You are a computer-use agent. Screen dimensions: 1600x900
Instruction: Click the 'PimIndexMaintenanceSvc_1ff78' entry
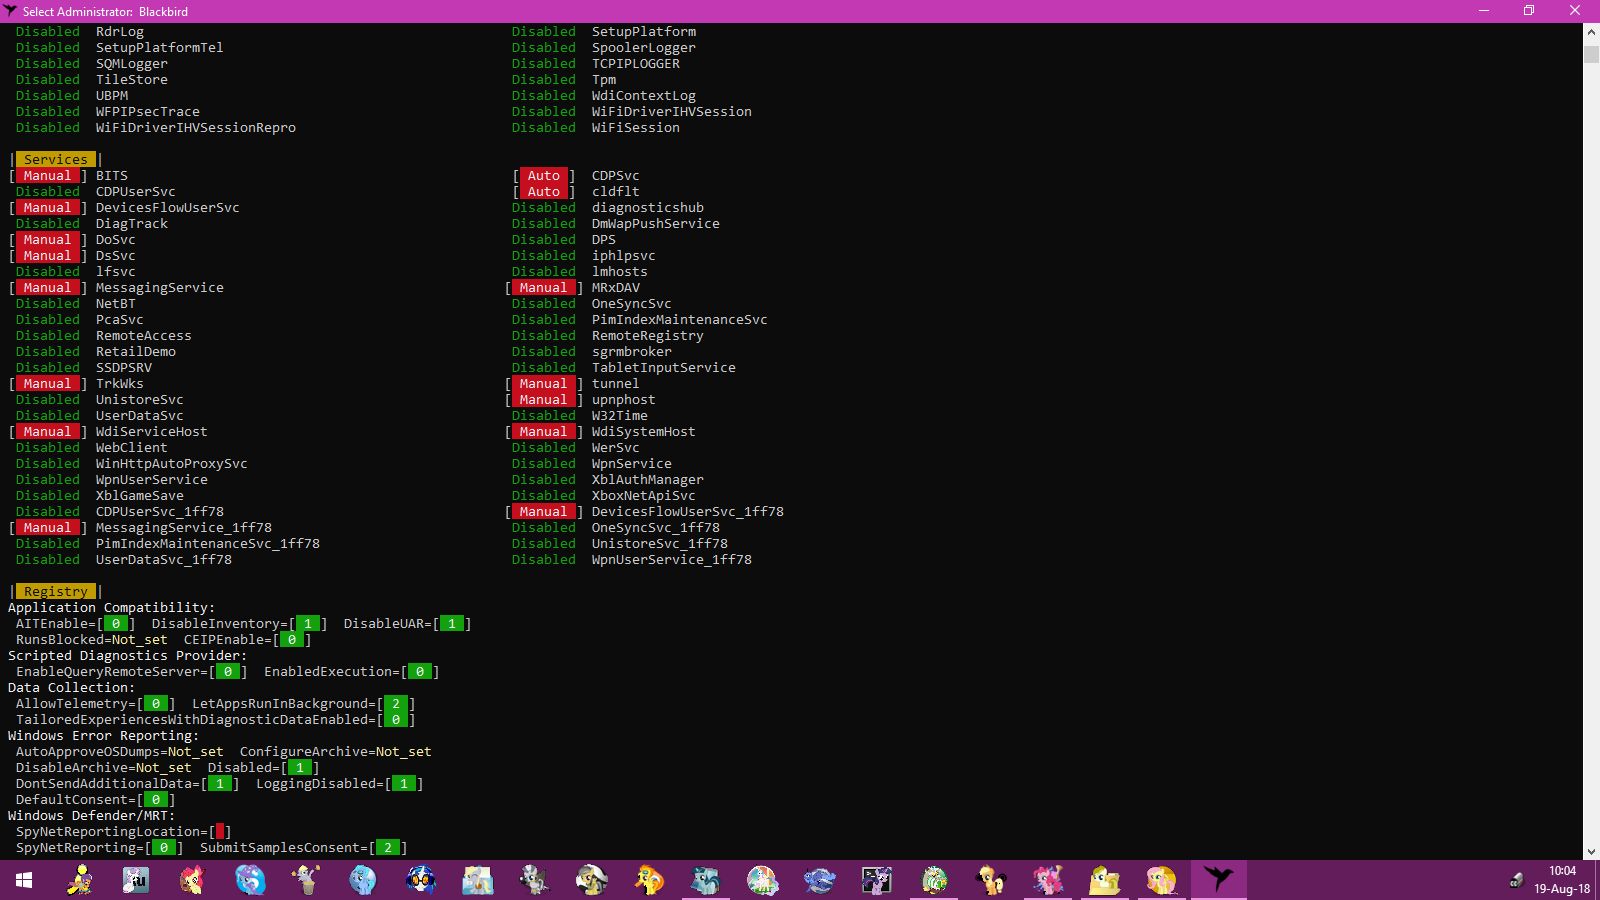coord(208,543)
